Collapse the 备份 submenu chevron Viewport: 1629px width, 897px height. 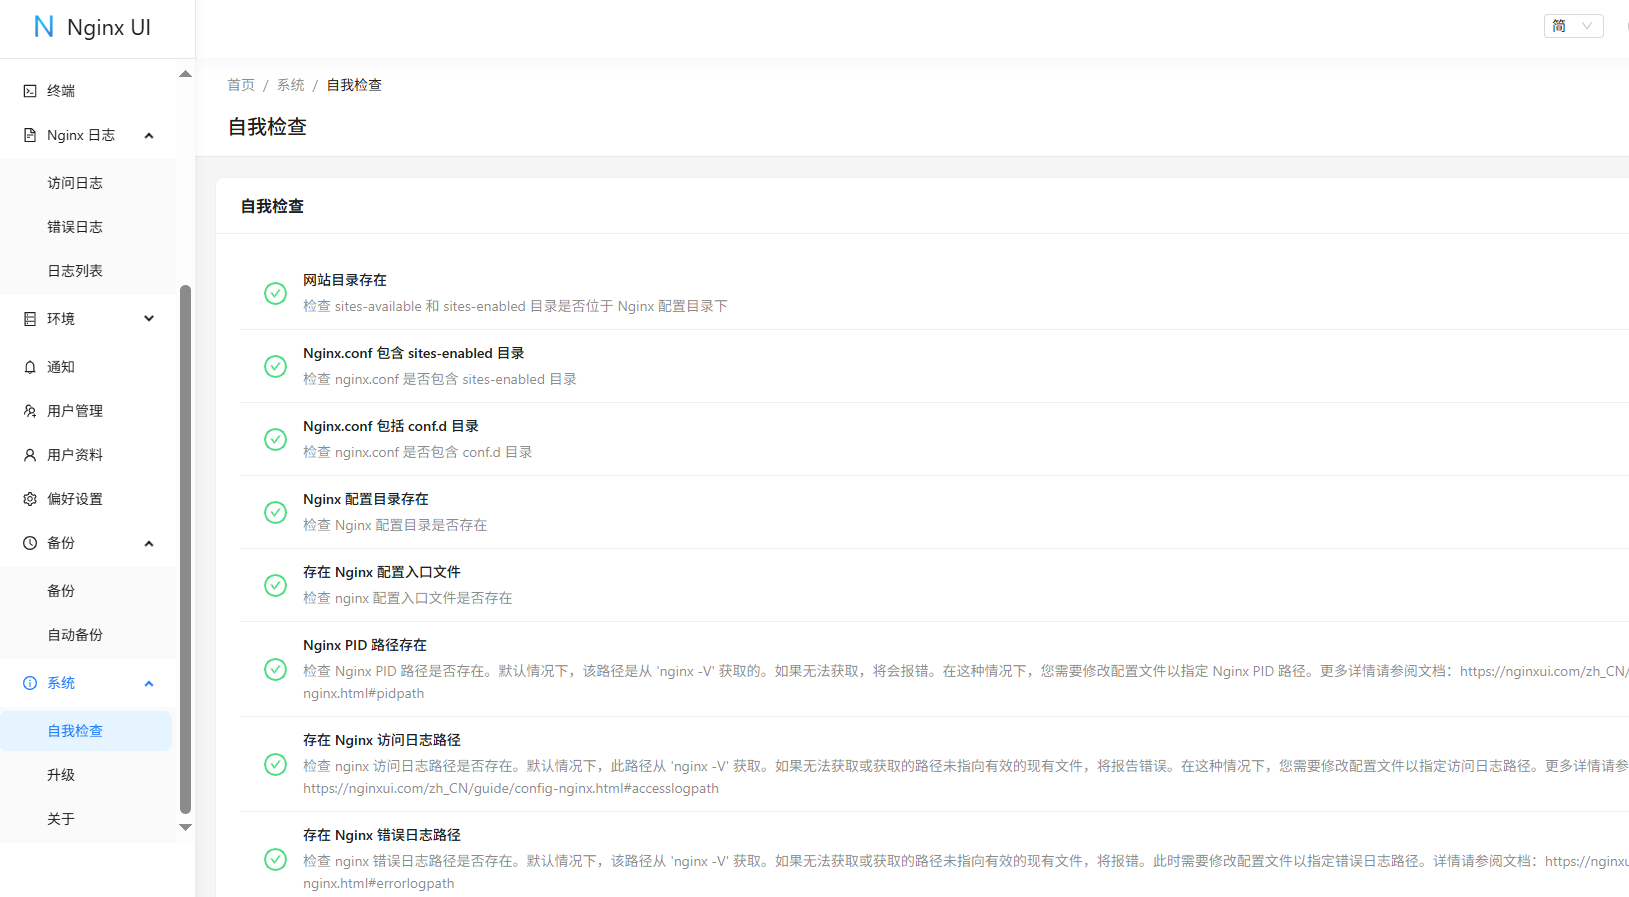pos(149,543)
